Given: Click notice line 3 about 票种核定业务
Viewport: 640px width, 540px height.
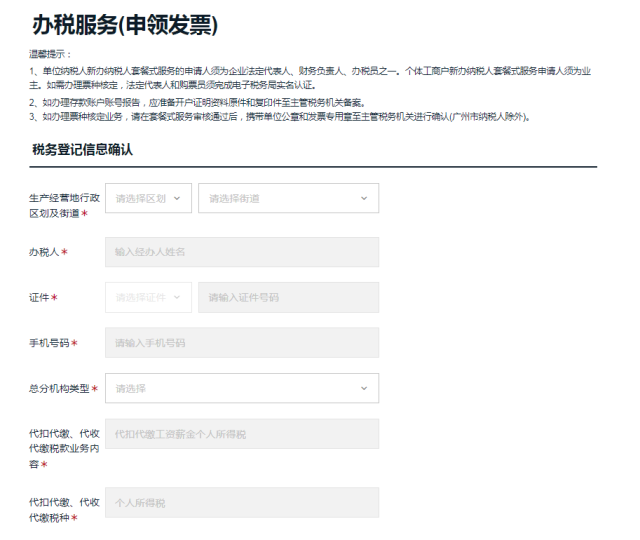Looking at the screenshot, I should [280, 117].
